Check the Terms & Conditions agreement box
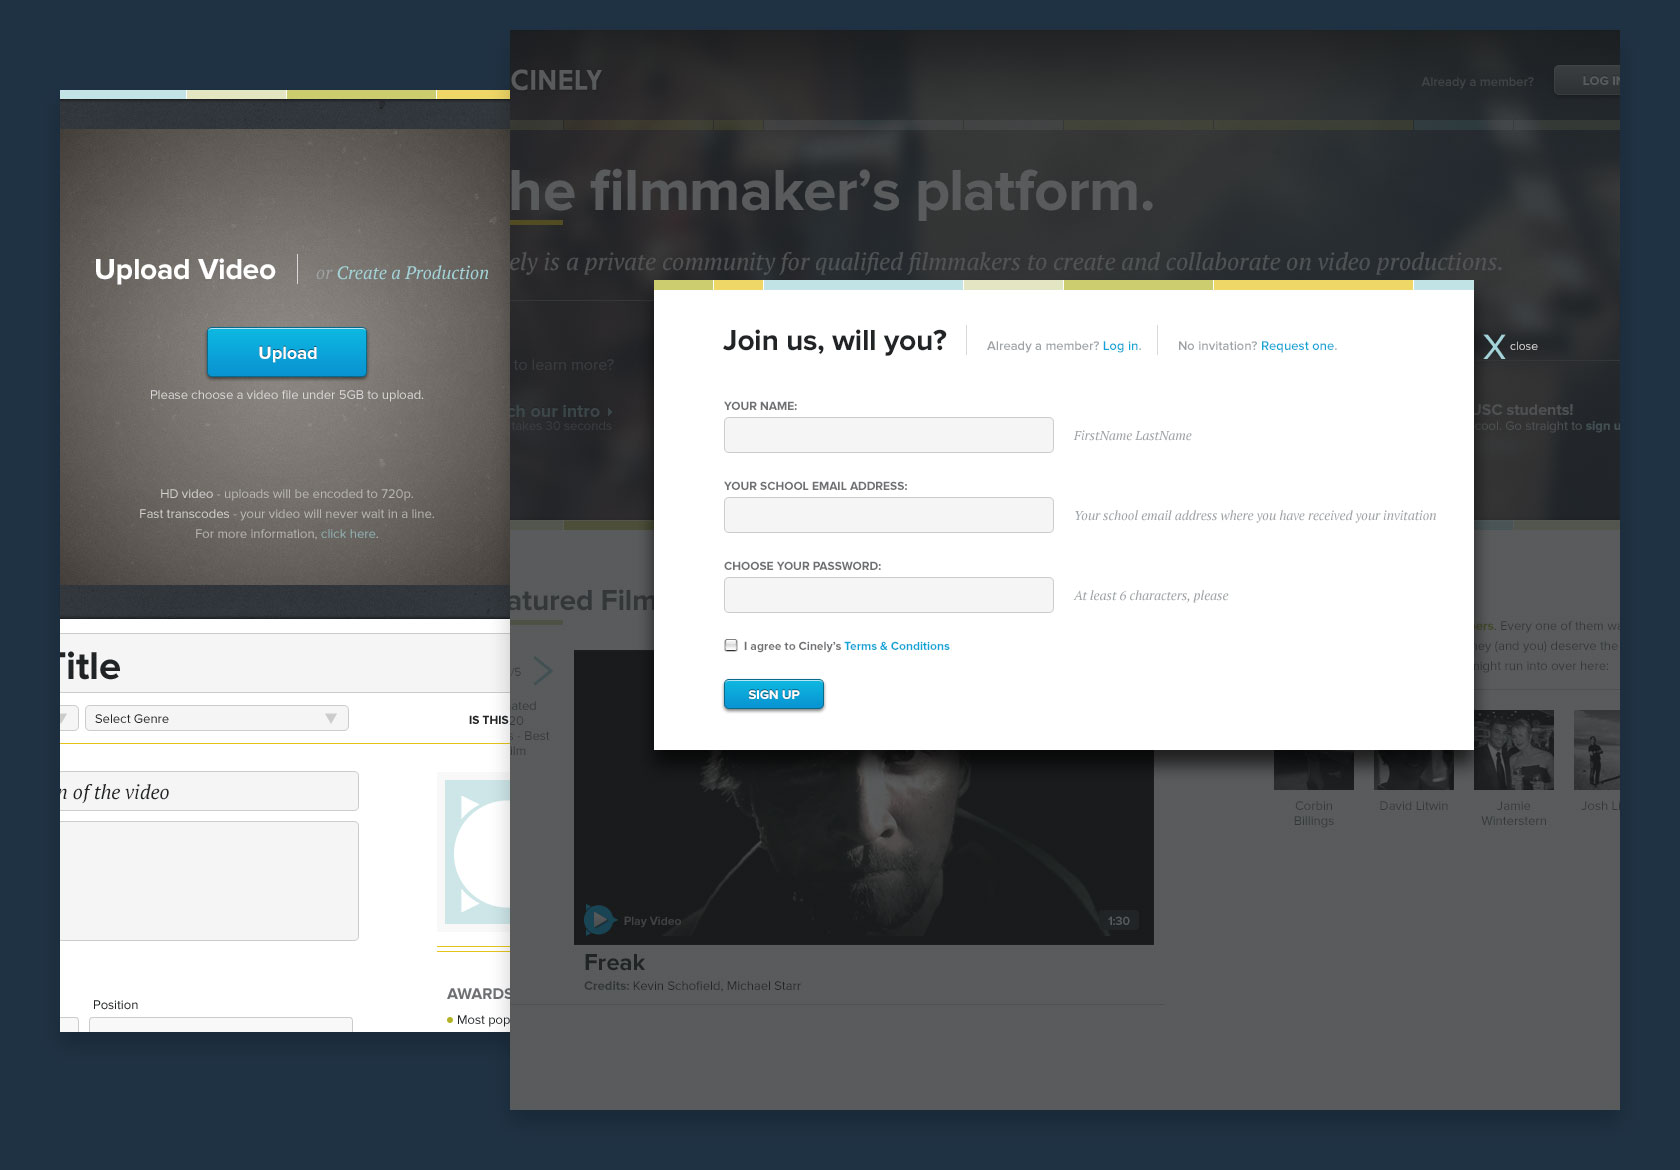This screenshot has width=1680, height=1170. click(731, 646)
